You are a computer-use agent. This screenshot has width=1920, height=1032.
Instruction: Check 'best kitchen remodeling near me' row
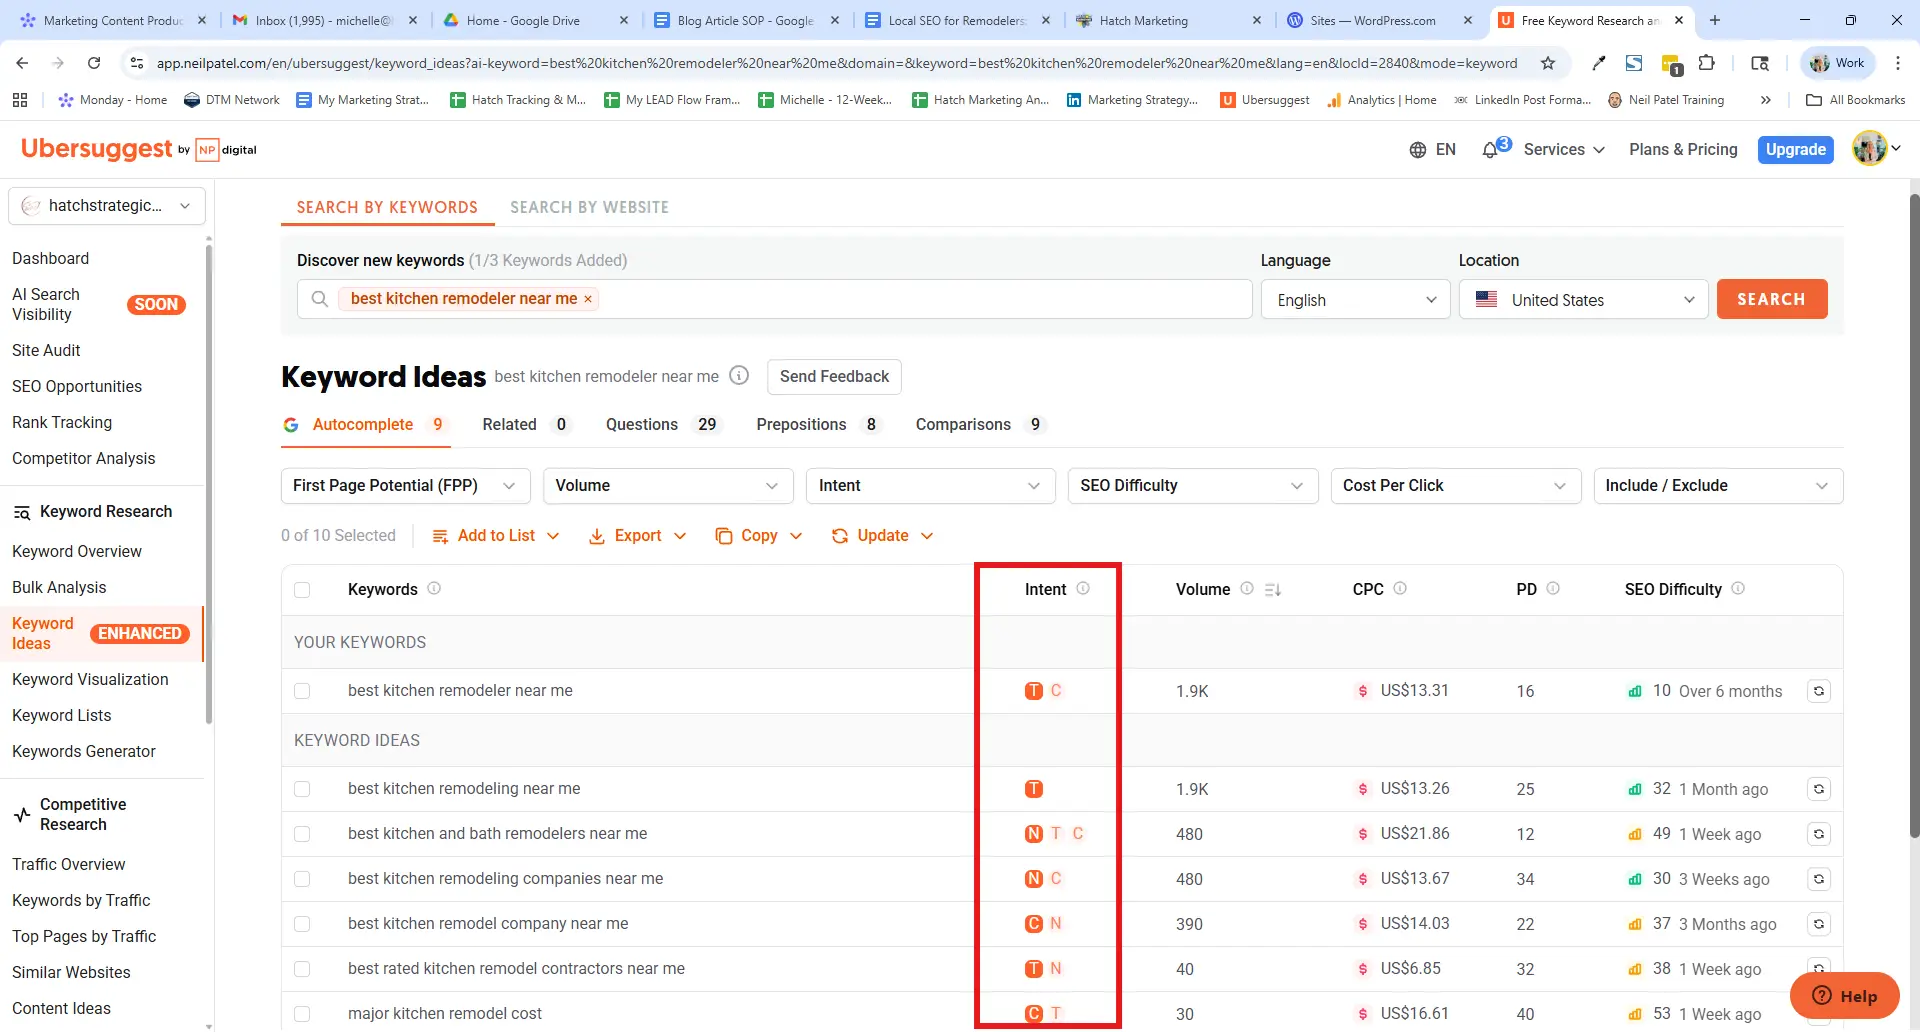pyautogui.click(x=302, y=789)
